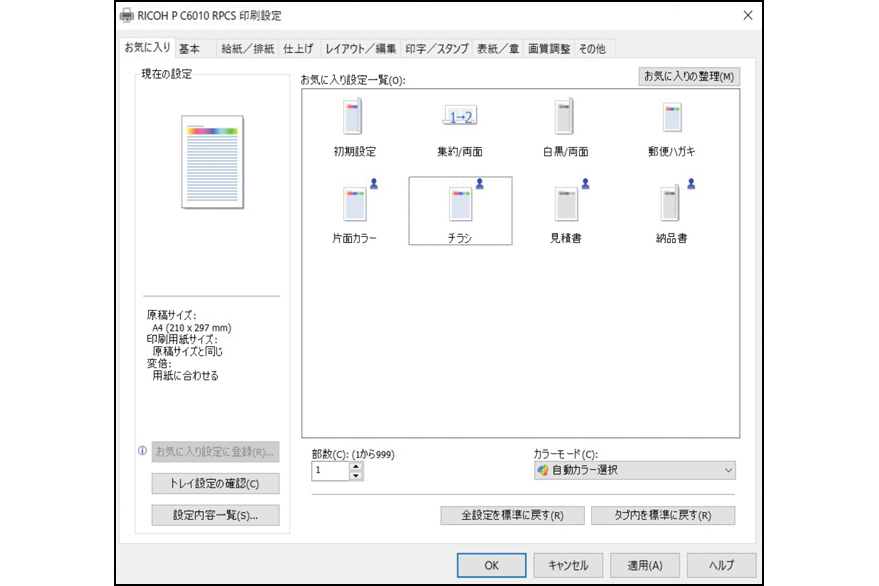
Task: Select the チラシ favorite preset icon
Action: [x=459, y=205]
